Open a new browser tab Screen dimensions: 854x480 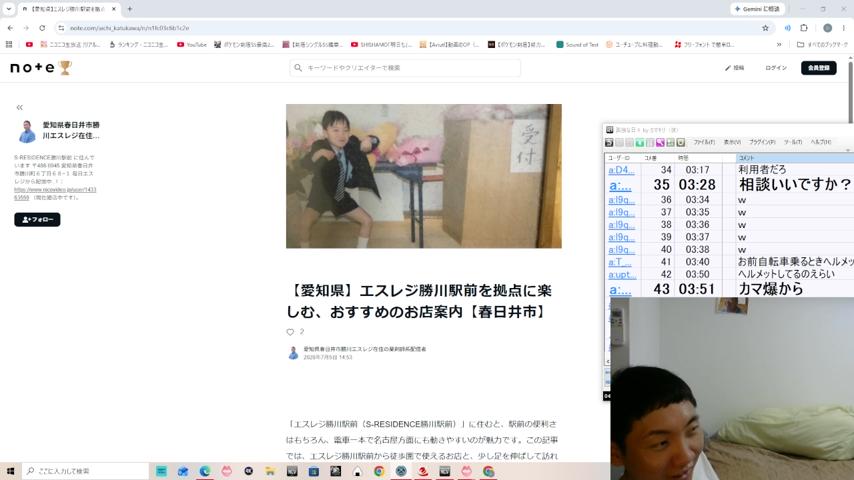(130, 9)
